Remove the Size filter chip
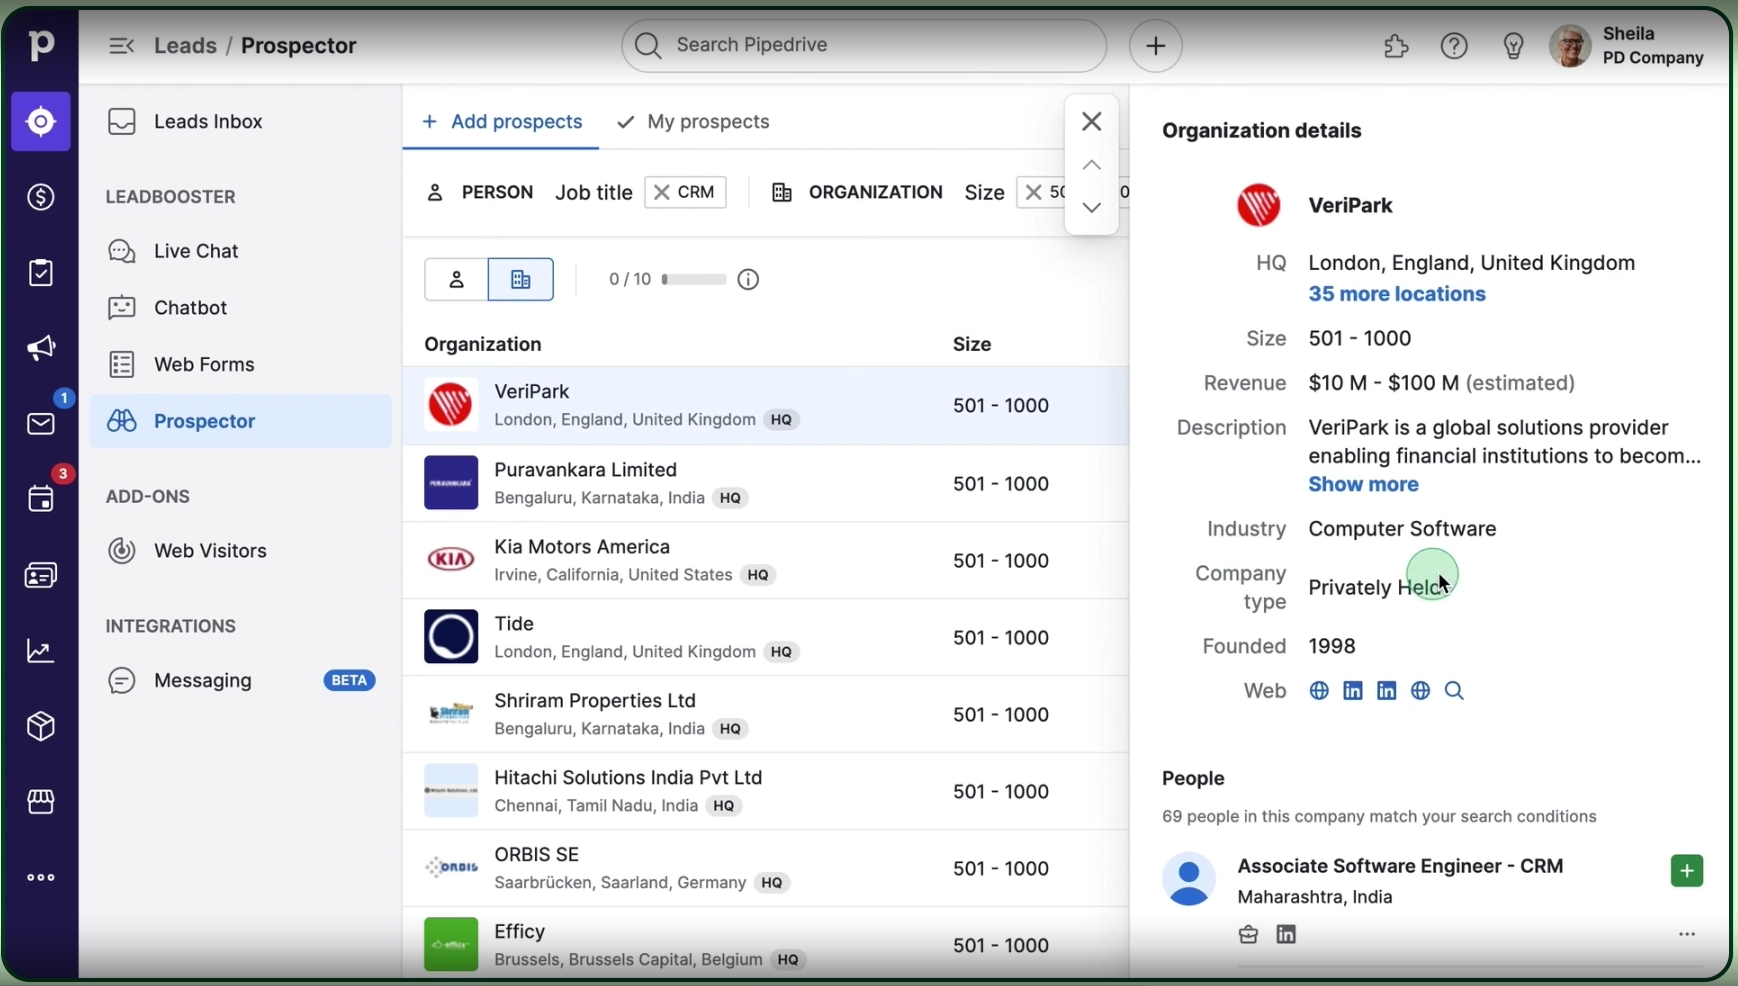Viewport: 1738px width, 986px height. point(1034,193)
